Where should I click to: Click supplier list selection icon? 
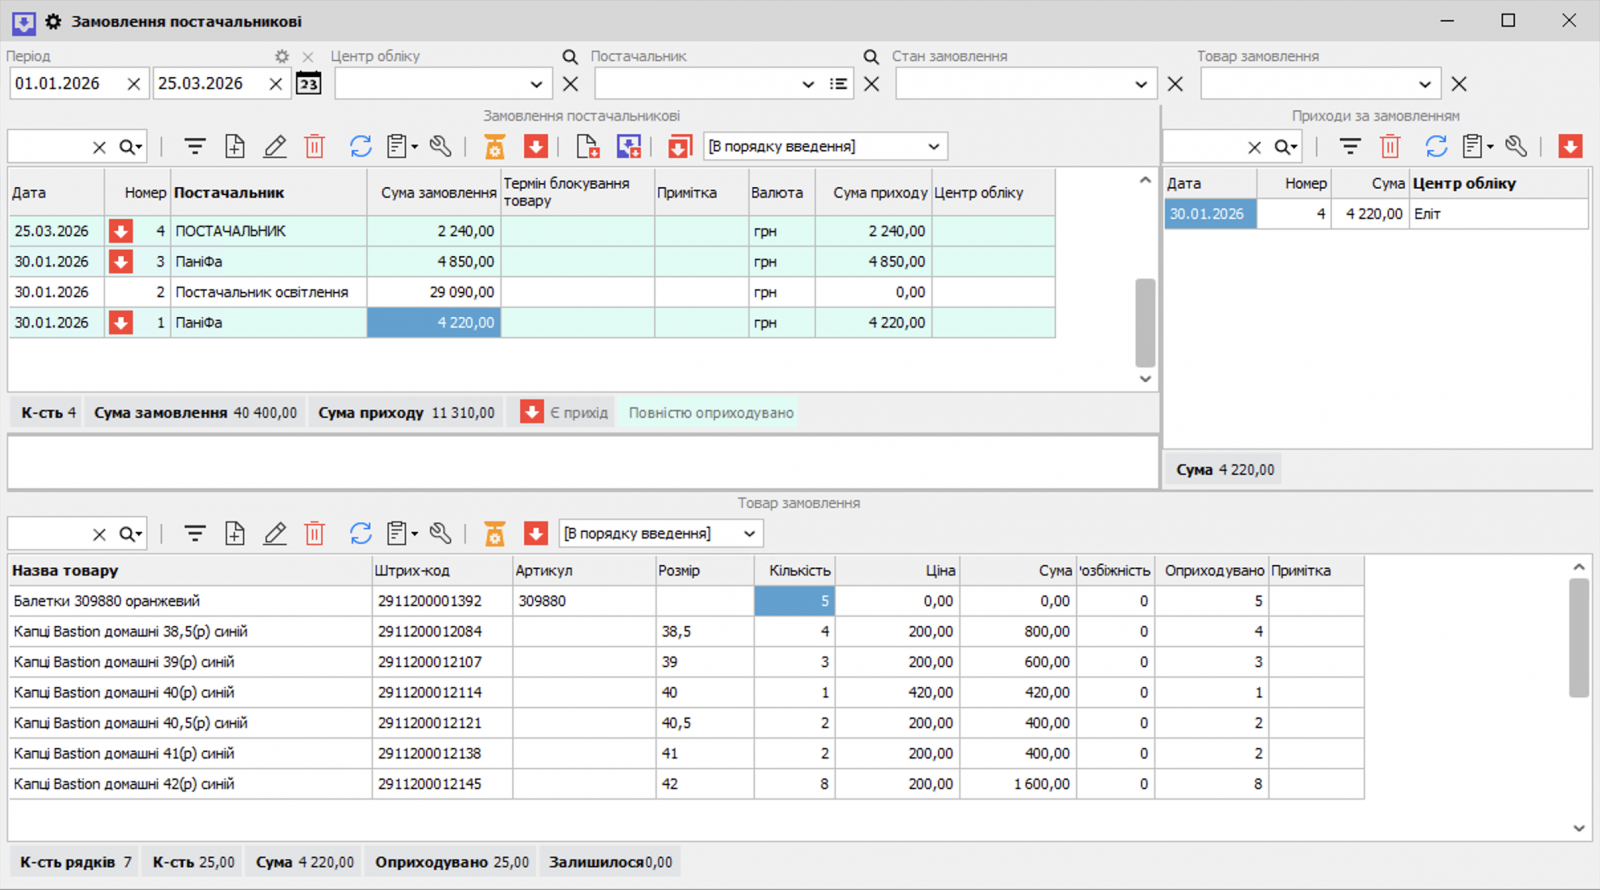(x=839, y=84)
